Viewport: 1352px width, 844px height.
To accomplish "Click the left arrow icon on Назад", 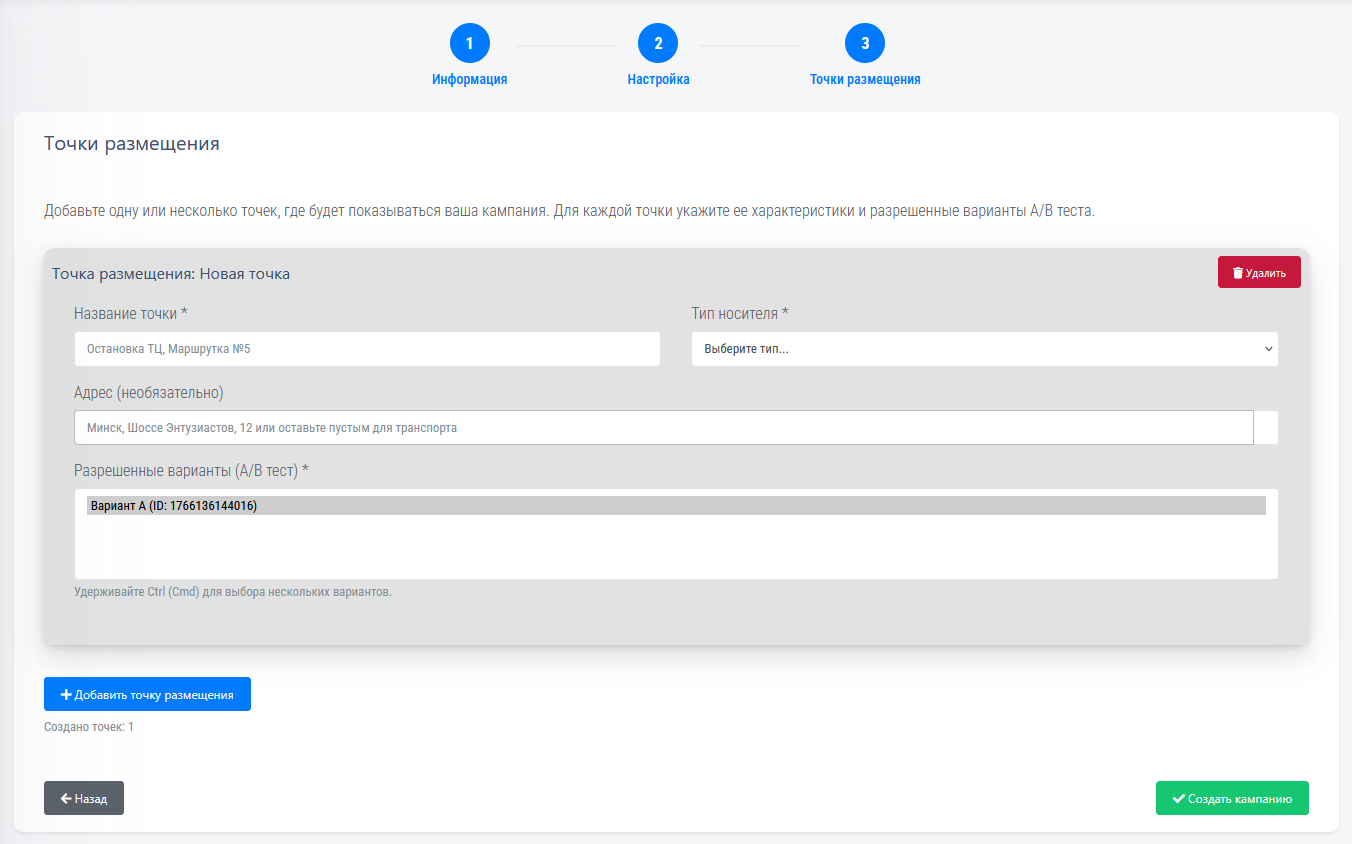I will 65,799.
